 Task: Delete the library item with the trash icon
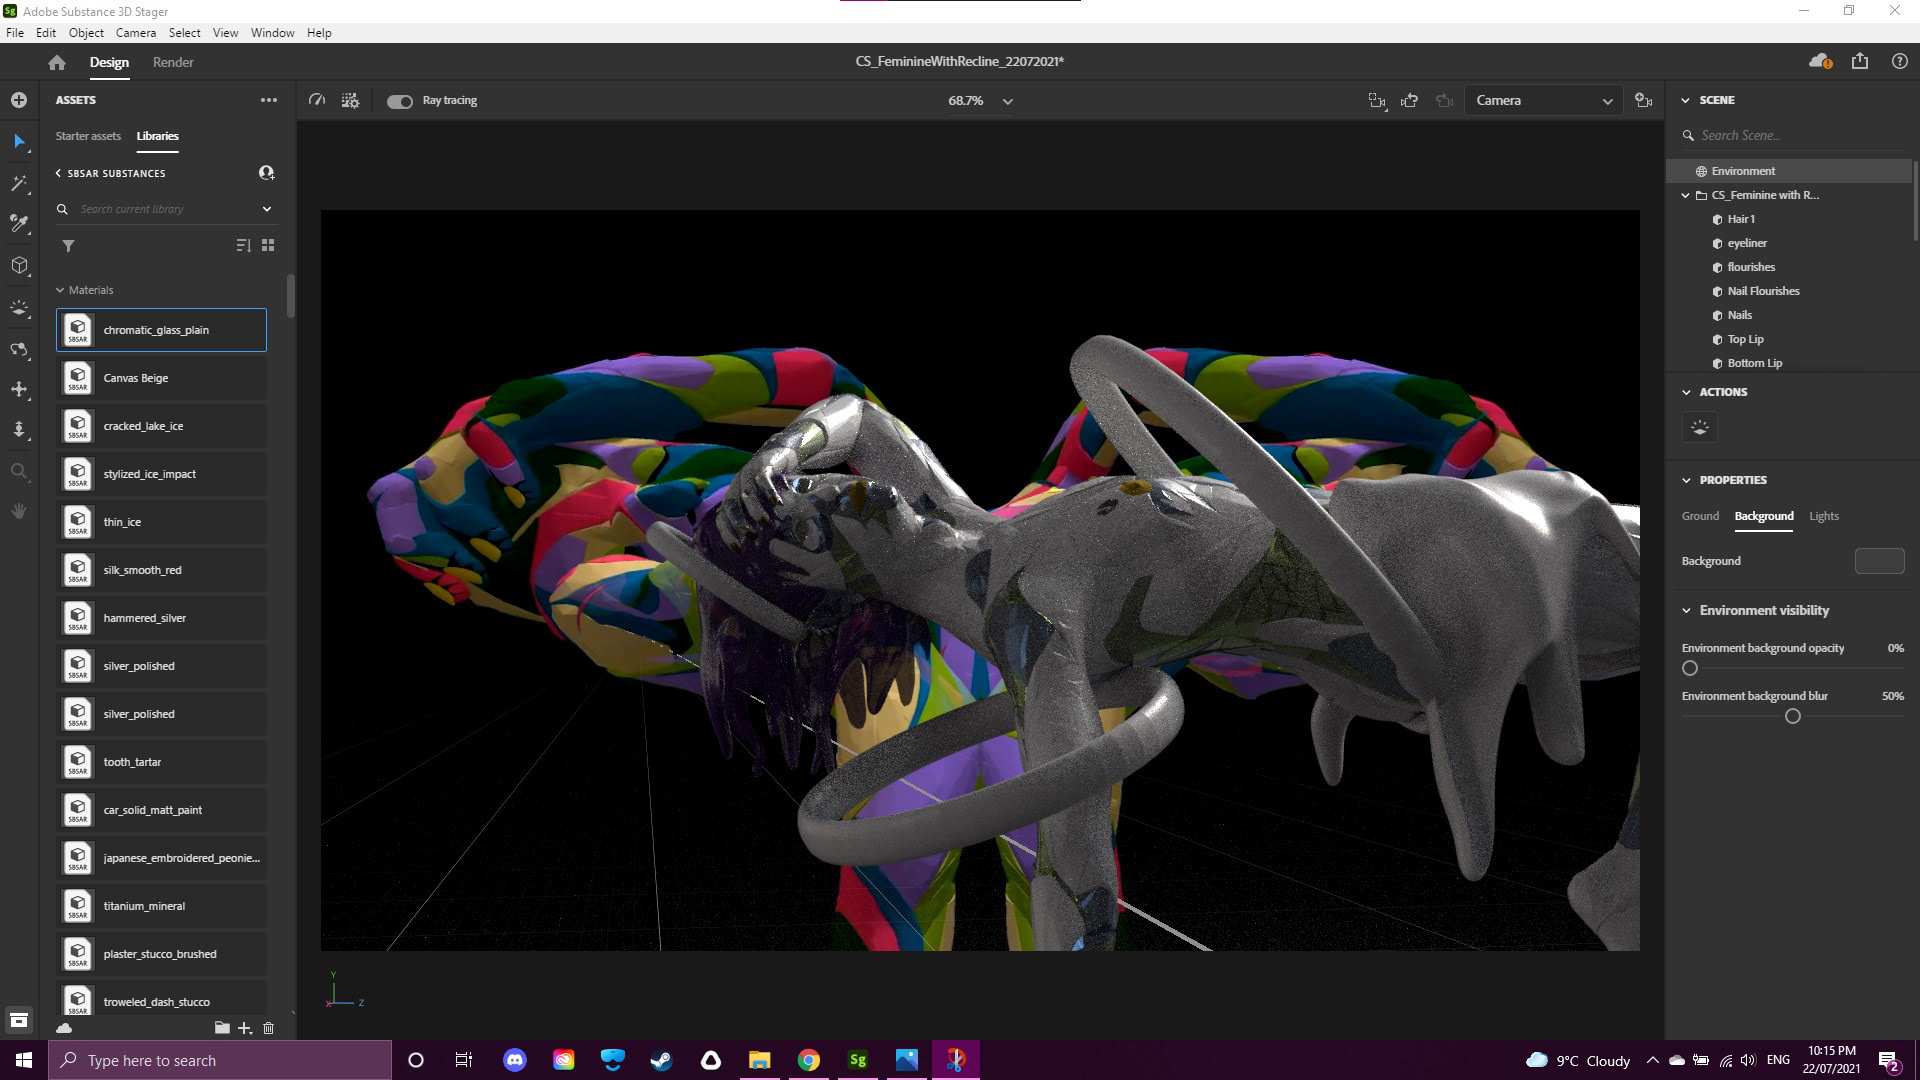point(268,1028)
